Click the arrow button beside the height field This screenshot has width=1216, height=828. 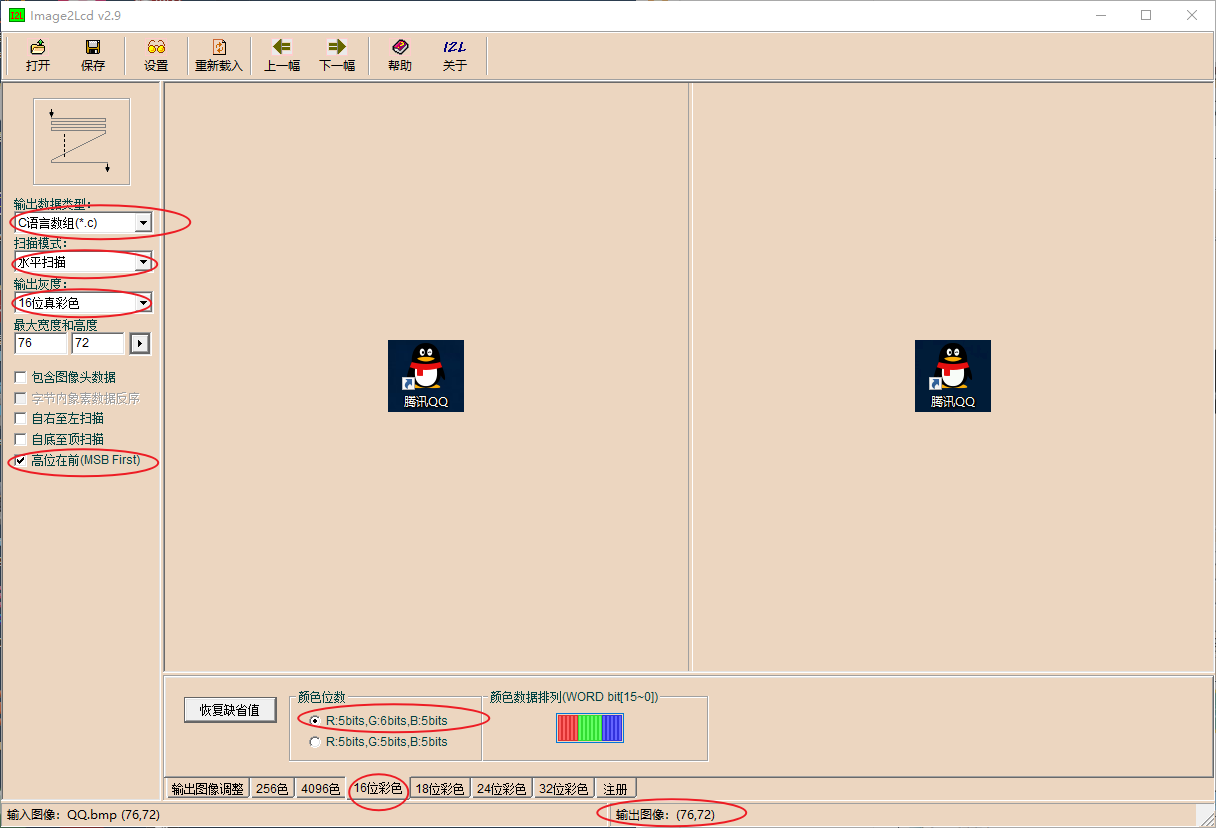(x=140, y=343)
